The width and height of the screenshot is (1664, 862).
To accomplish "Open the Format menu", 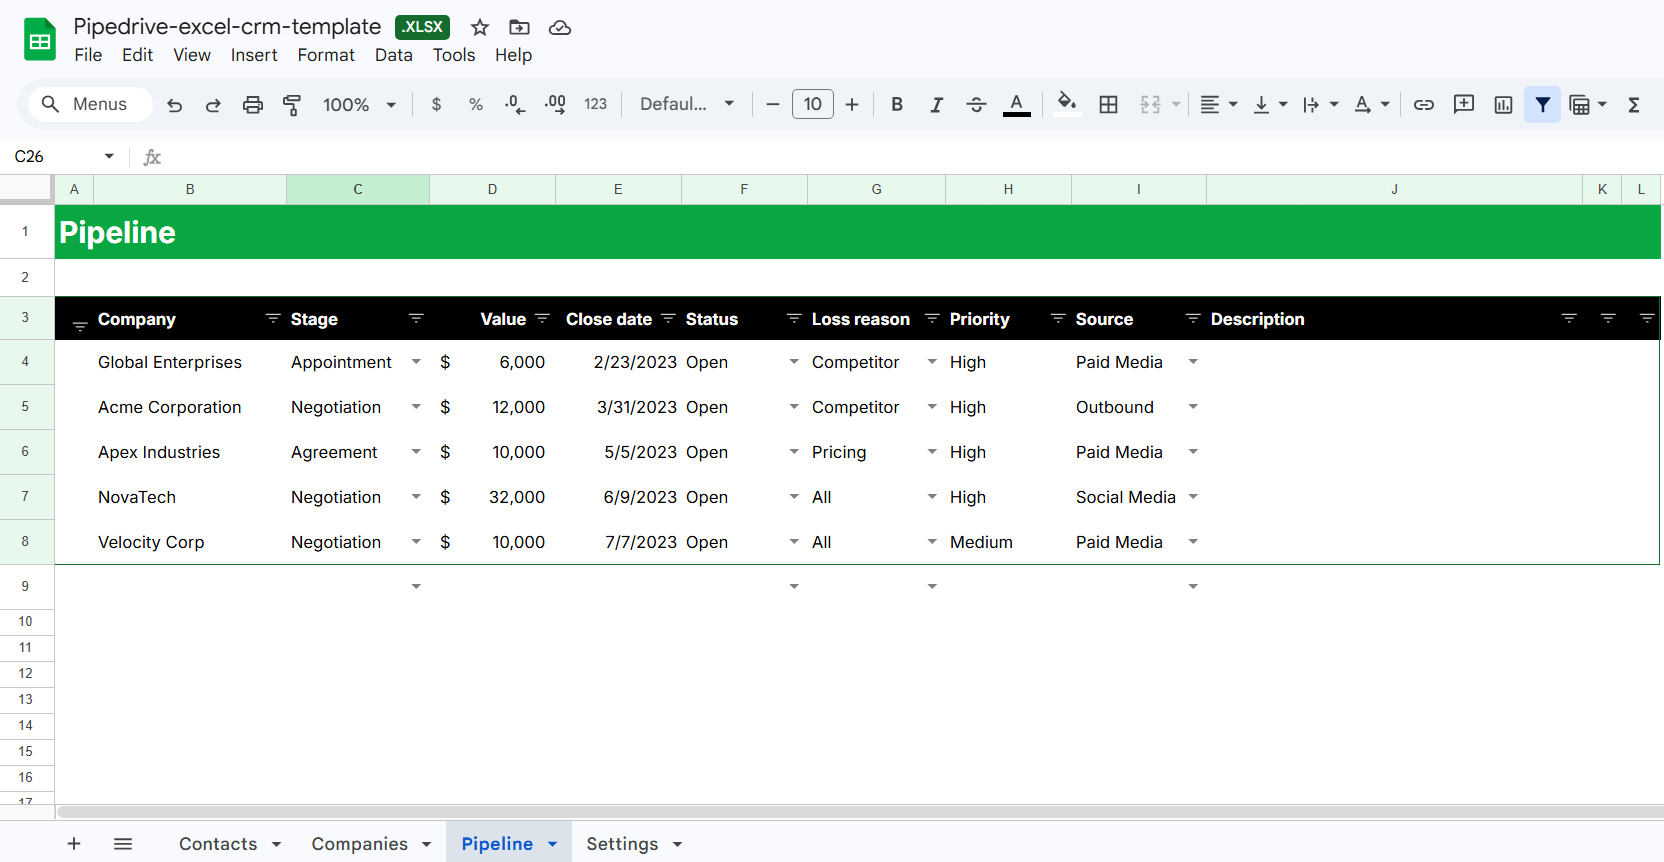I will pos(326,55).
